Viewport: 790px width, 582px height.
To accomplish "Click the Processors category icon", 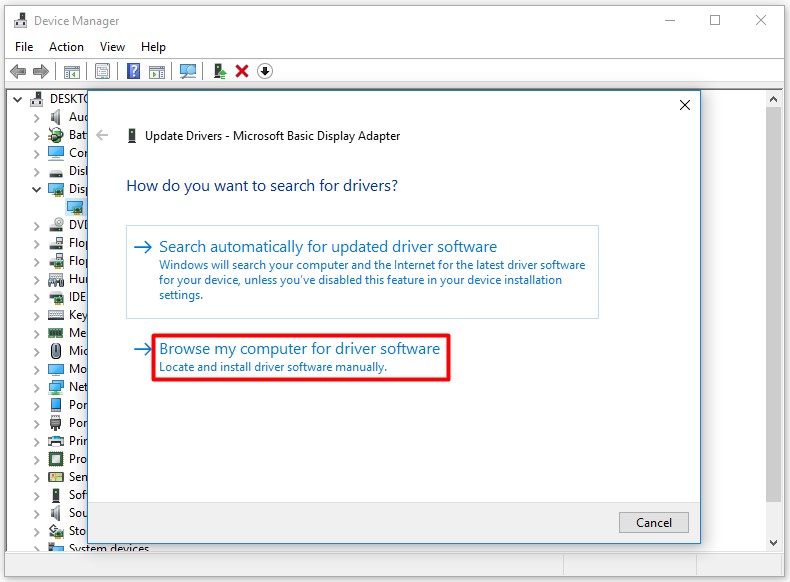I will [56, 459].
